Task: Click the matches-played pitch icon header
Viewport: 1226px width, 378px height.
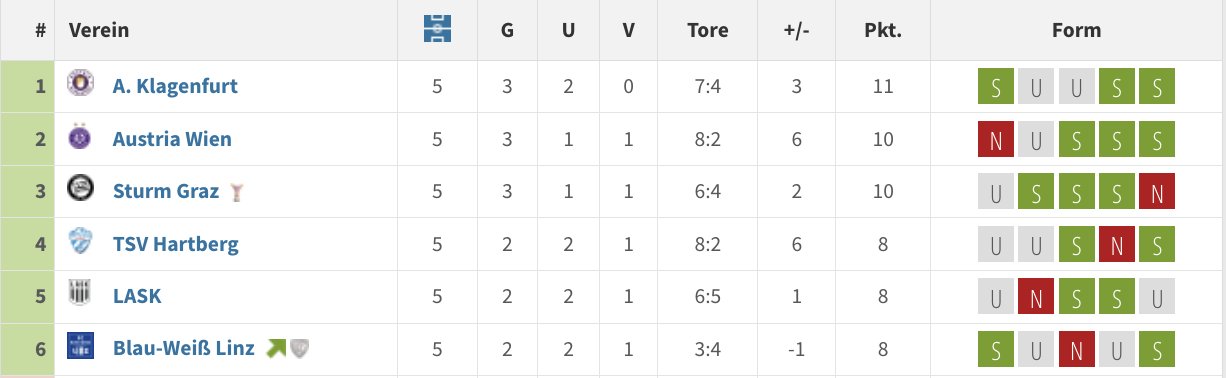Action: (437, 29)
